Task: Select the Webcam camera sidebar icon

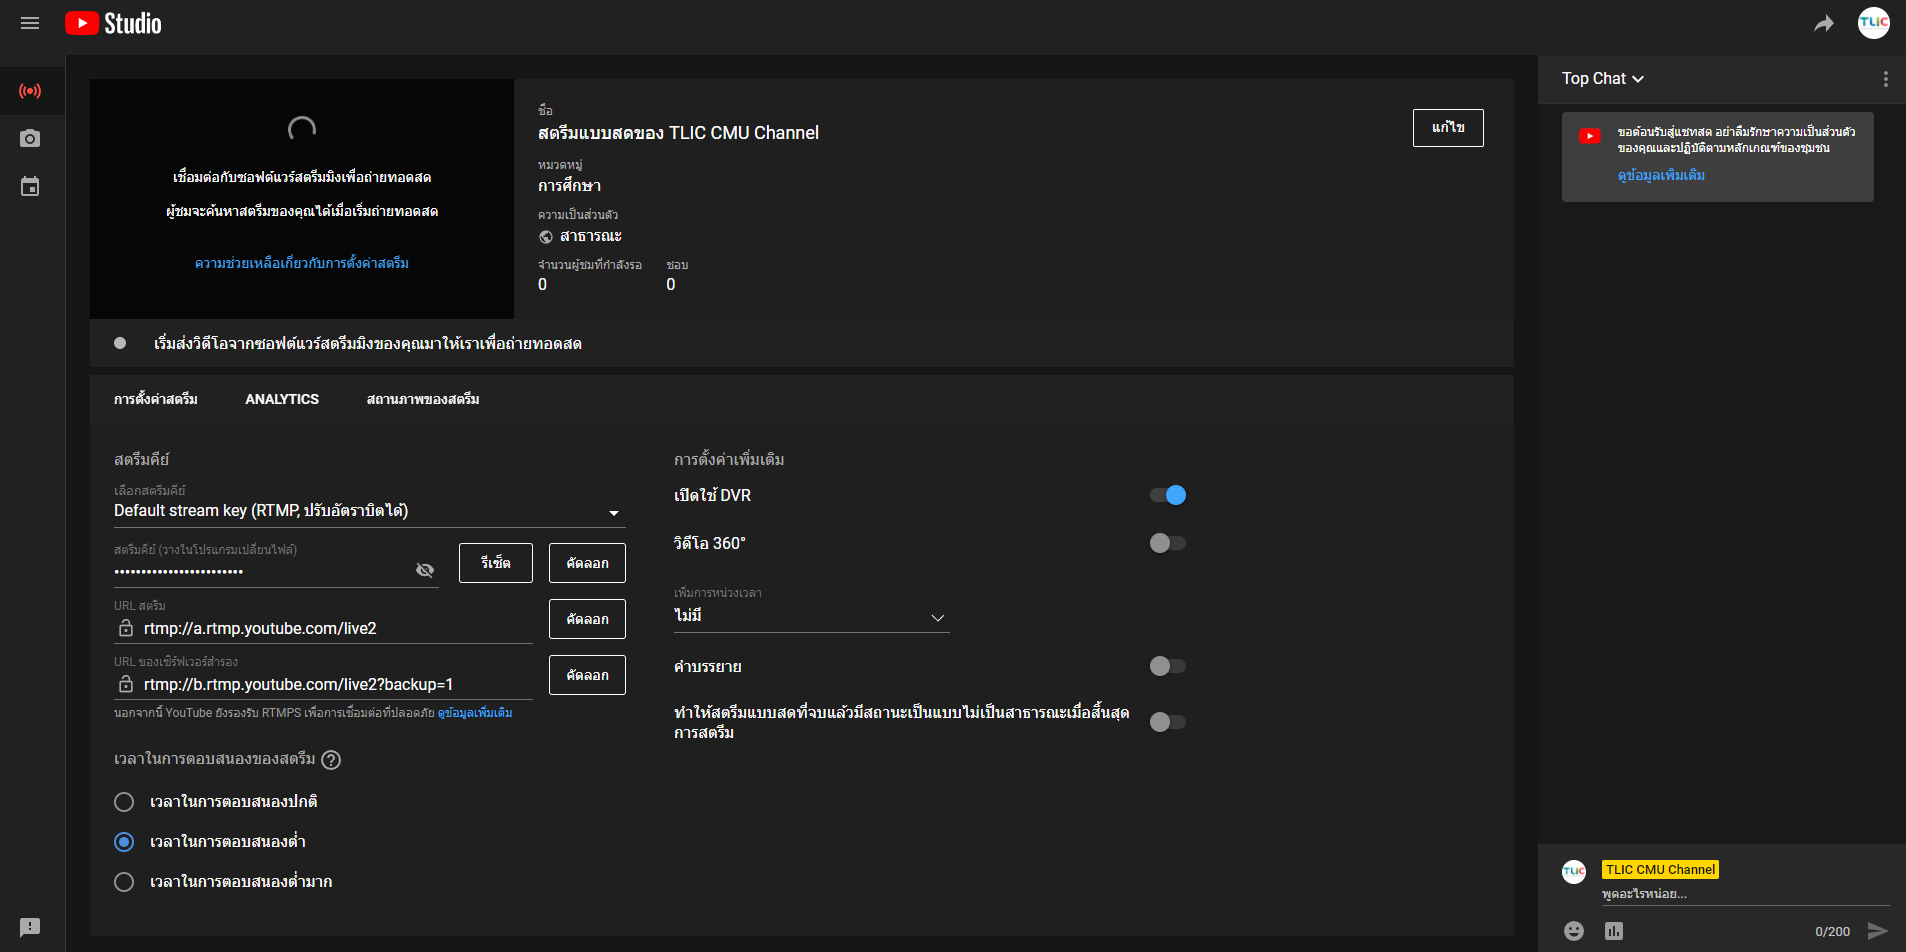Action: [x=30, y=138]
